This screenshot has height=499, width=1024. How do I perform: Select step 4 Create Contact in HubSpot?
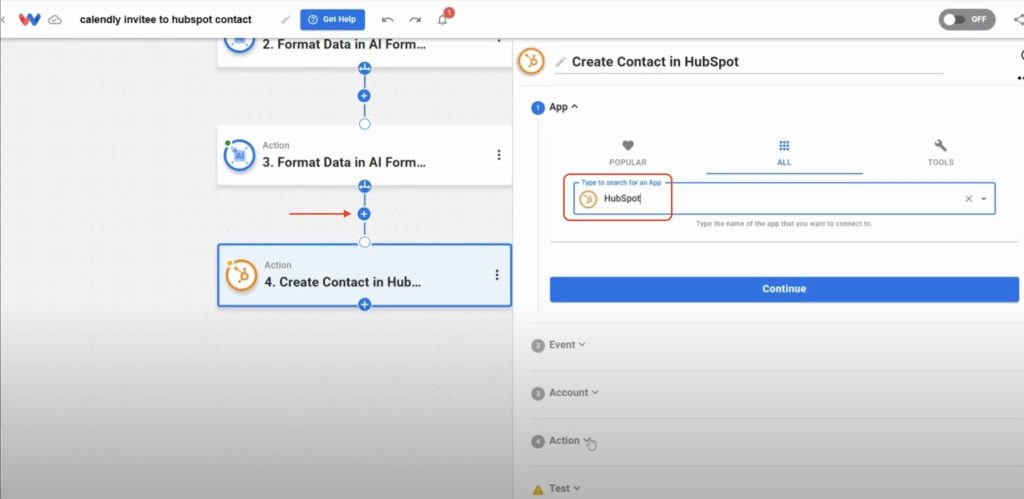(364, 275)
